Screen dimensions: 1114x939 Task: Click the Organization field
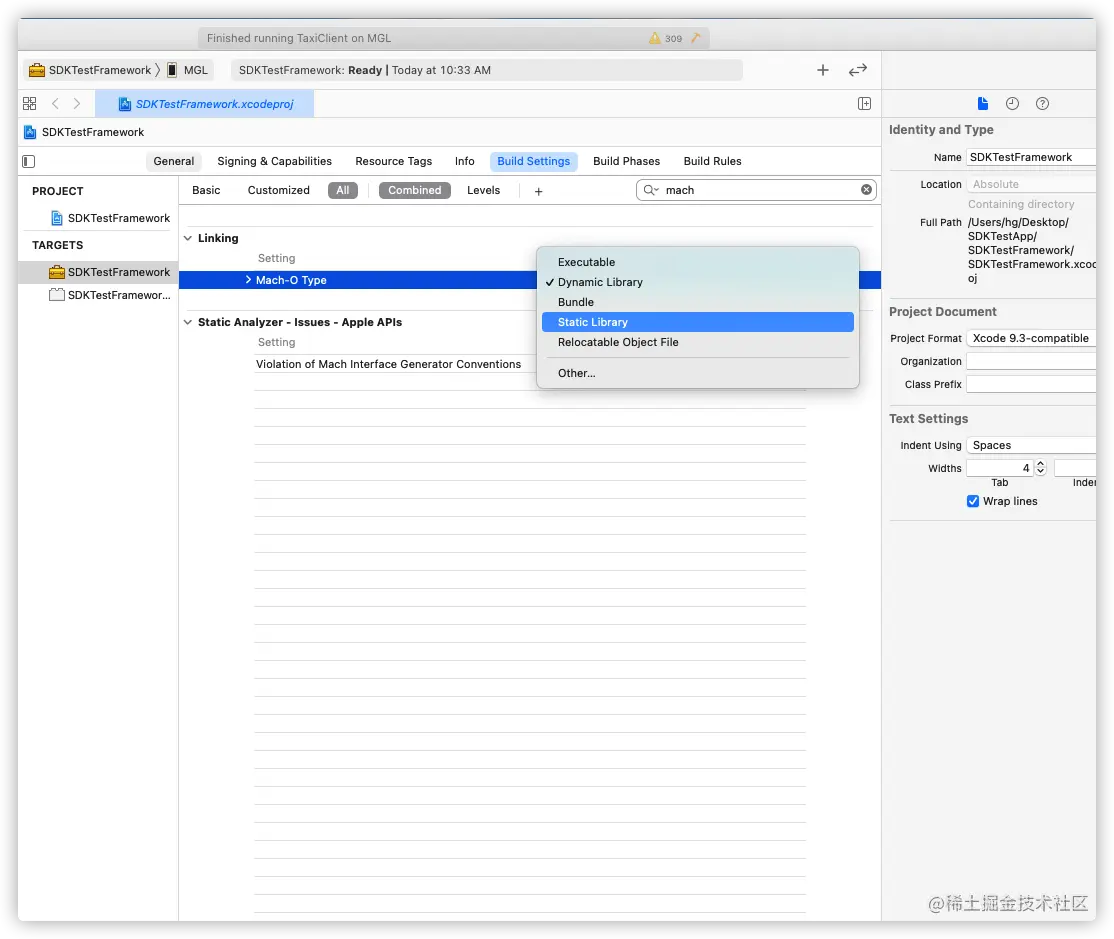tap(1031, 361)
